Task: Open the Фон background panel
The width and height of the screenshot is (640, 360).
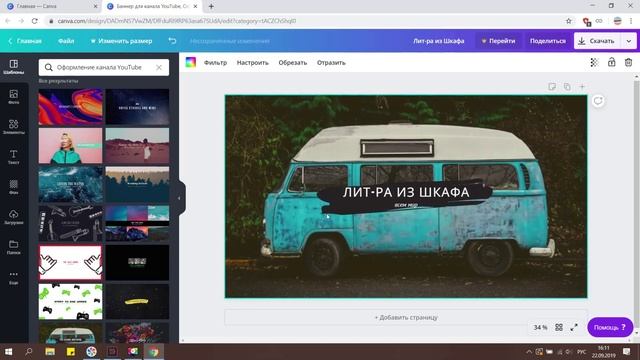Action: pos(13,187)
